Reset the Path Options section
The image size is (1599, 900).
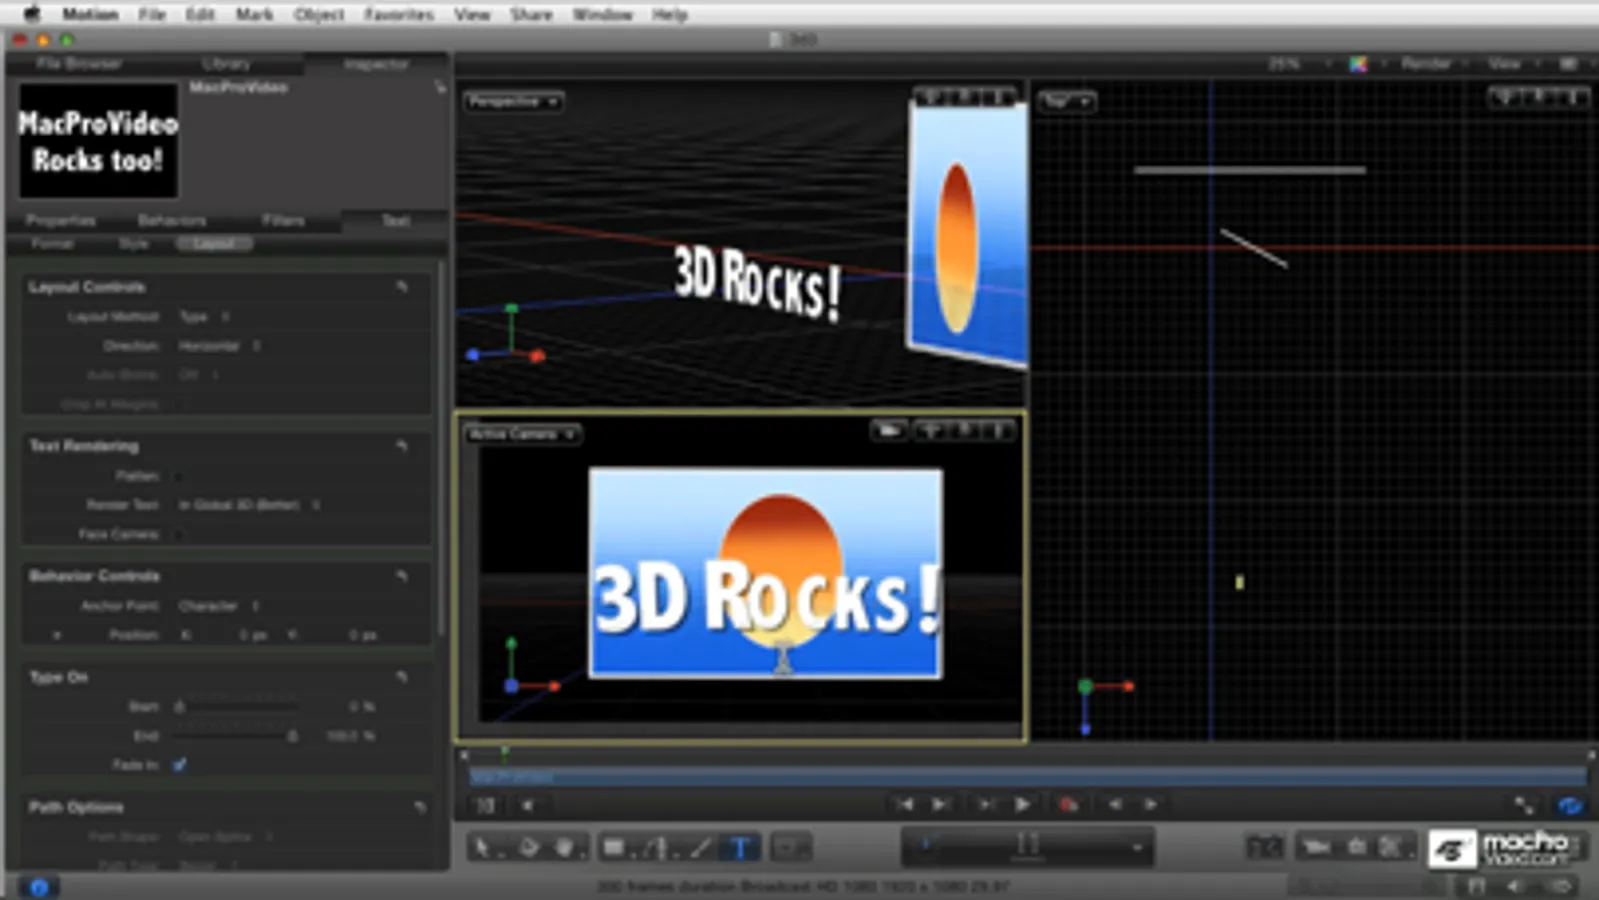click(x=420, y=807)
